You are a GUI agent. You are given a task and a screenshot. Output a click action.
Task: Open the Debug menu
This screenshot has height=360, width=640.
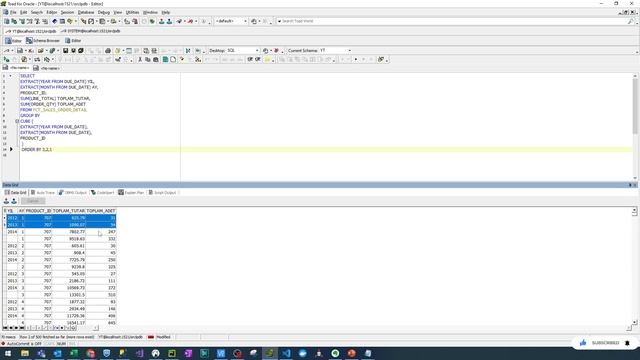[x=104, y=12]
